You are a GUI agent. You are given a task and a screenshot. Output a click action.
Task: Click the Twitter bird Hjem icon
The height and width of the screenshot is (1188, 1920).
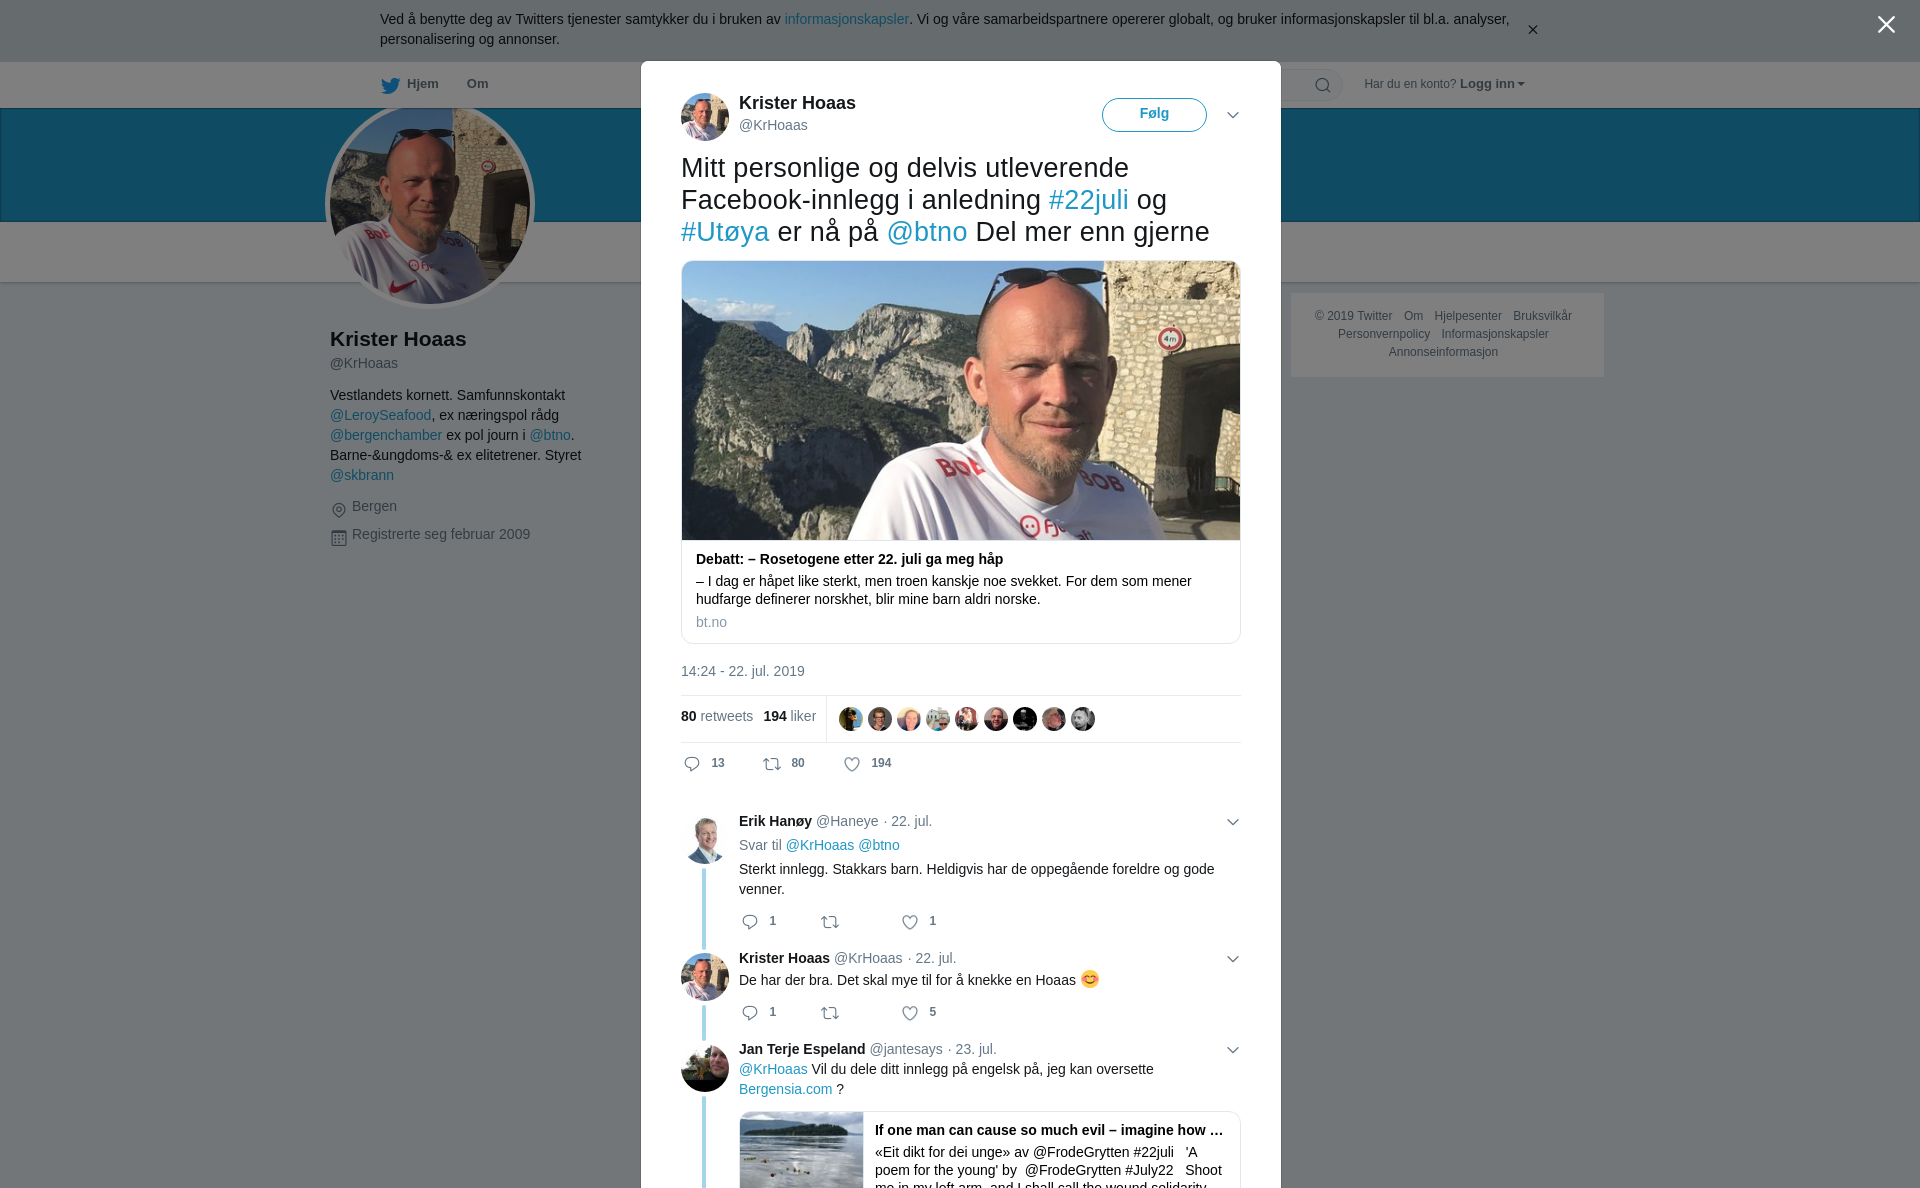pyautogui.click(x=390, y=85)
